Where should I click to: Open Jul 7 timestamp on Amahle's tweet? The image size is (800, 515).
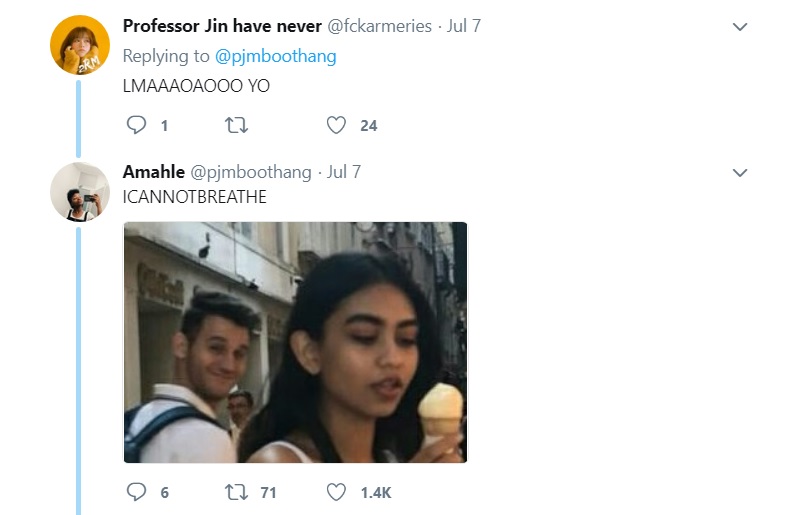[344, 171]
